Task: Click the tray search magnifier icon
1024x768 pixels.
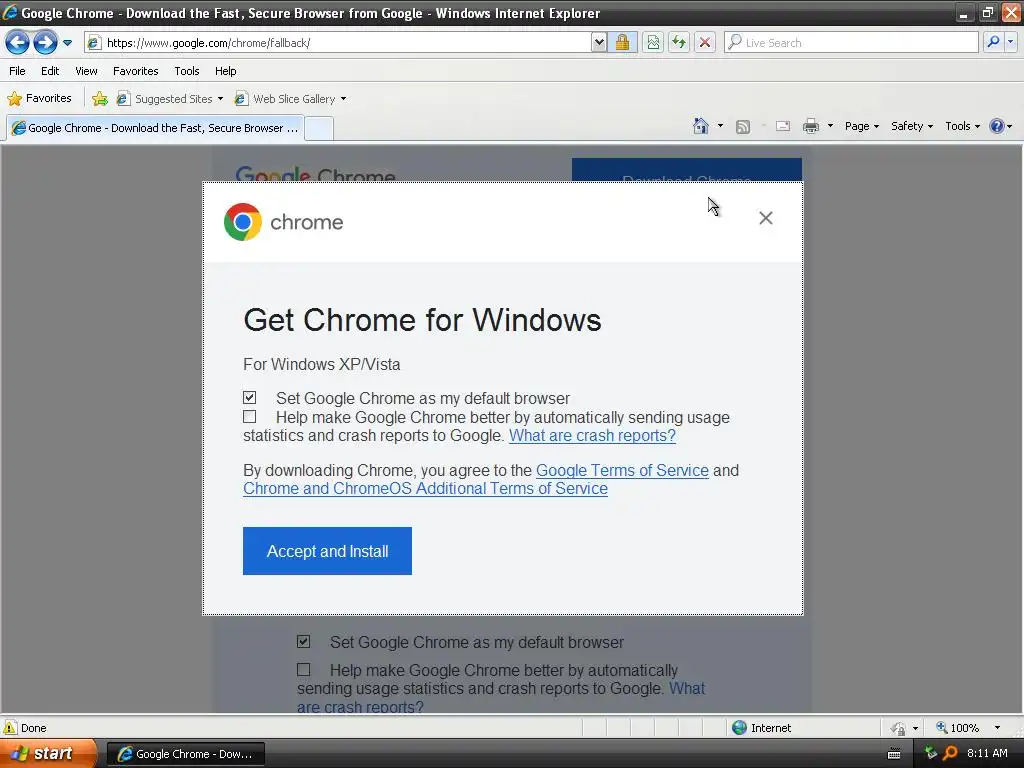Action: [x=950, y=754]
